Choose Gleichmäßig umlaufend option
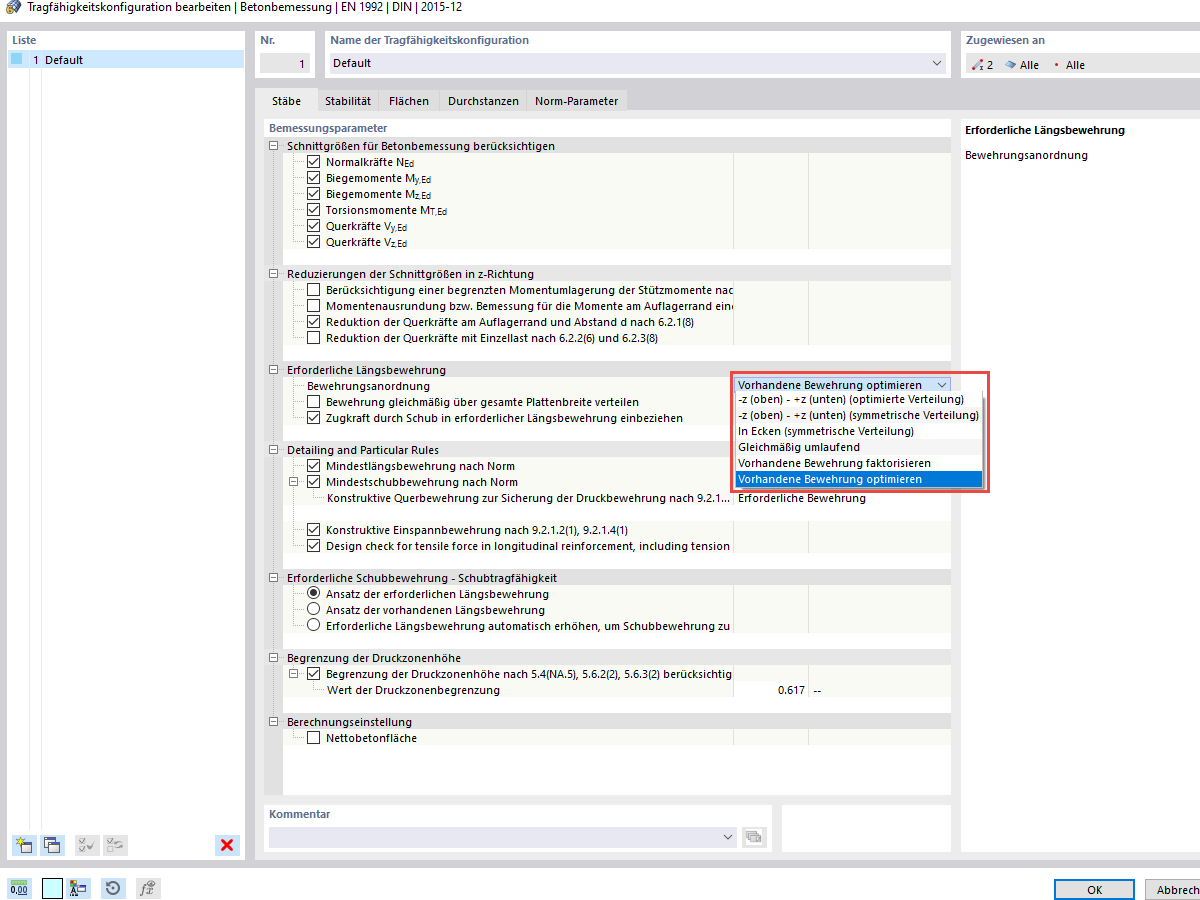The width and height of the screenshot is (1200, 900). 859,447
